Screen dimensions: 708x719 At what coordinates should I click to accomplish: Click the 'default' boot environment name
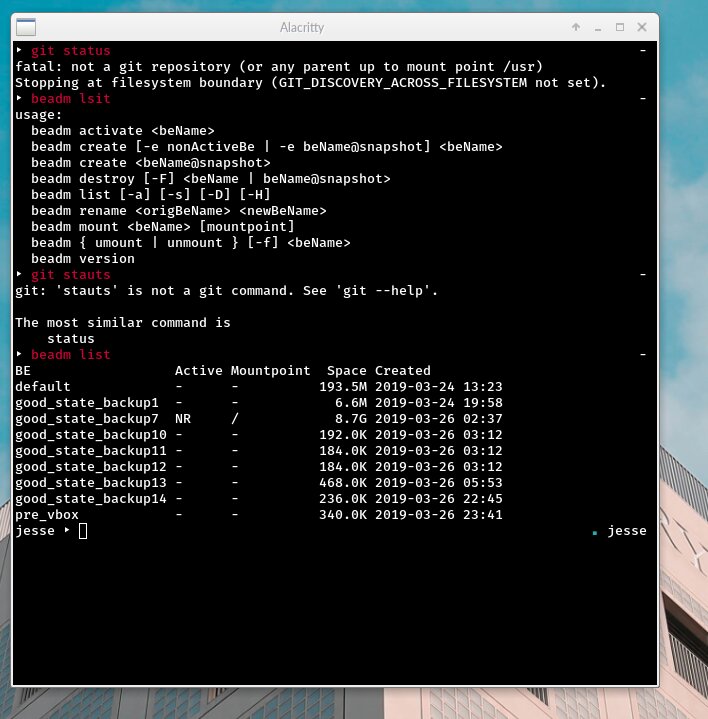click(x=43, y=387)
